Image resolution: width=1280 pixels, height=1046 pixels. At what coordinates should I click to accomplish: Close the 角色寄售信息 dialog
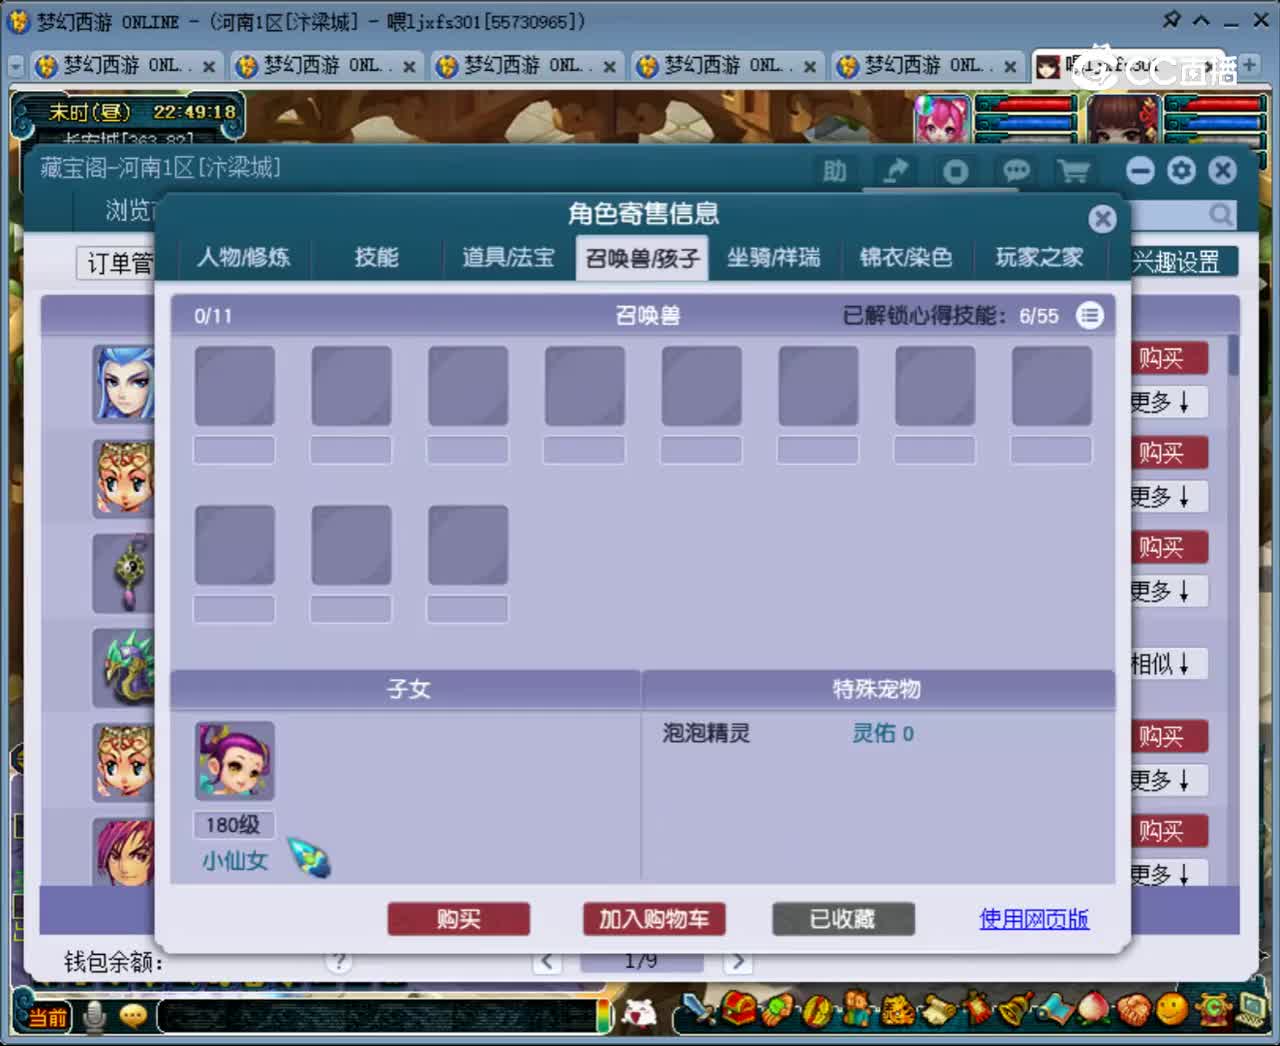1102,219
